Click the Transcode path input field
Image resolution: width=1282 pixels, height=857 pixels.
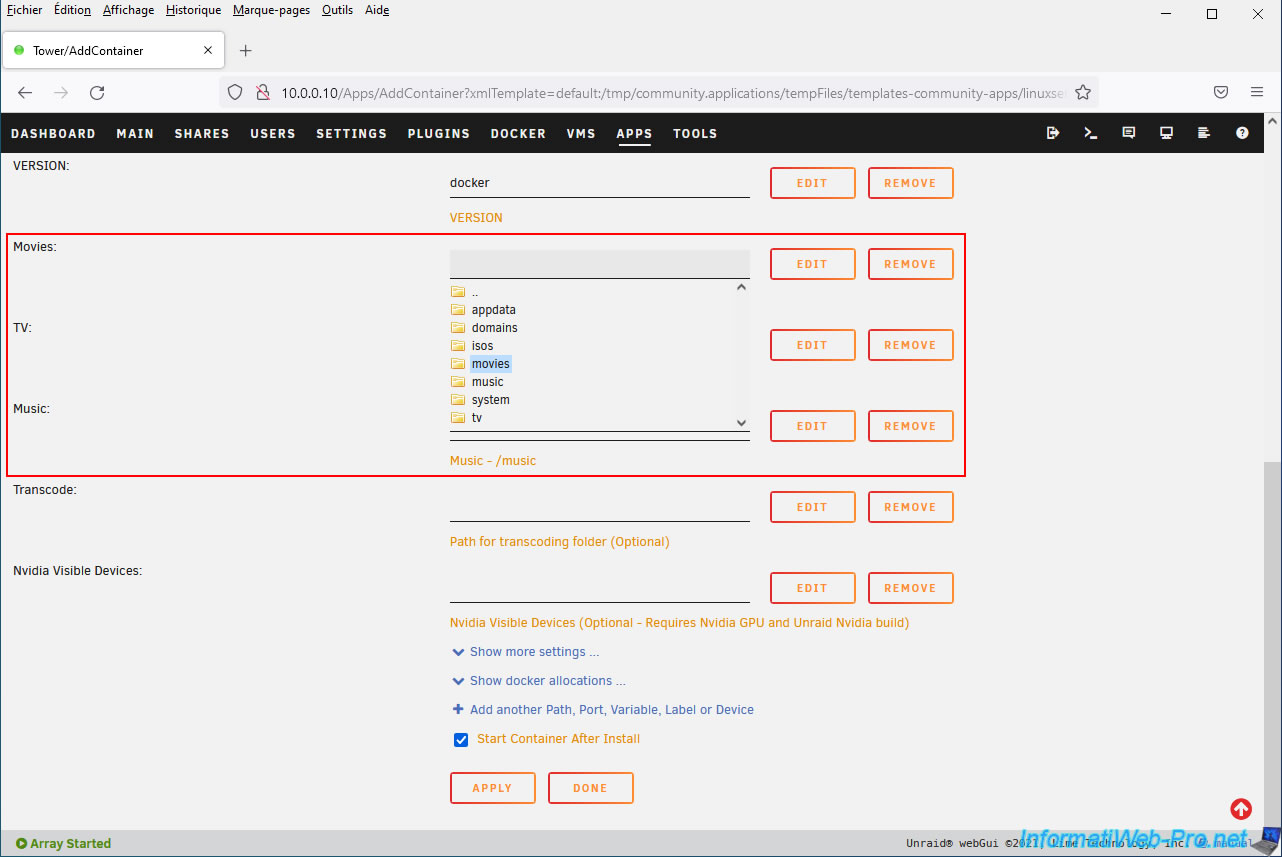599,507
